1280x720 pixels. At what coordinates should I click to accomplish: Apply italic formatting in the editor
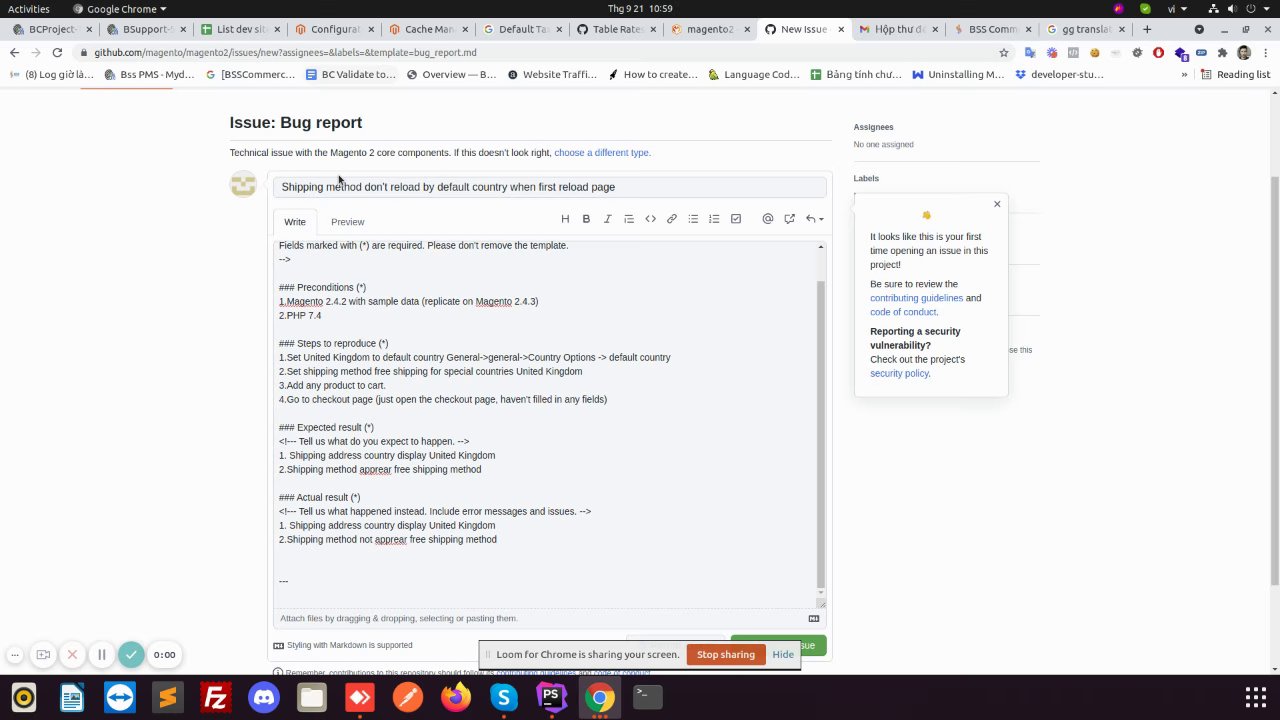point(607,219)
